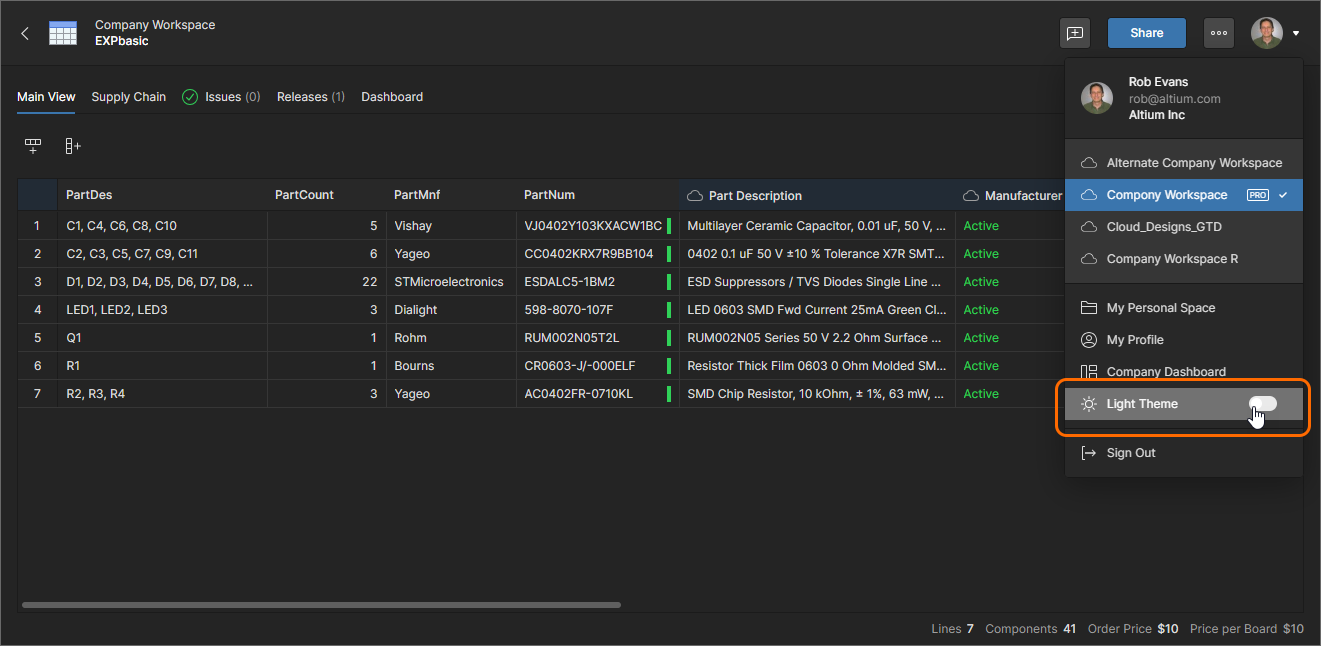Image resolution: width=1321 pixels, height=646 pixels.
Task: Switch to the Supply Chain tab
Action: [128, 97]
